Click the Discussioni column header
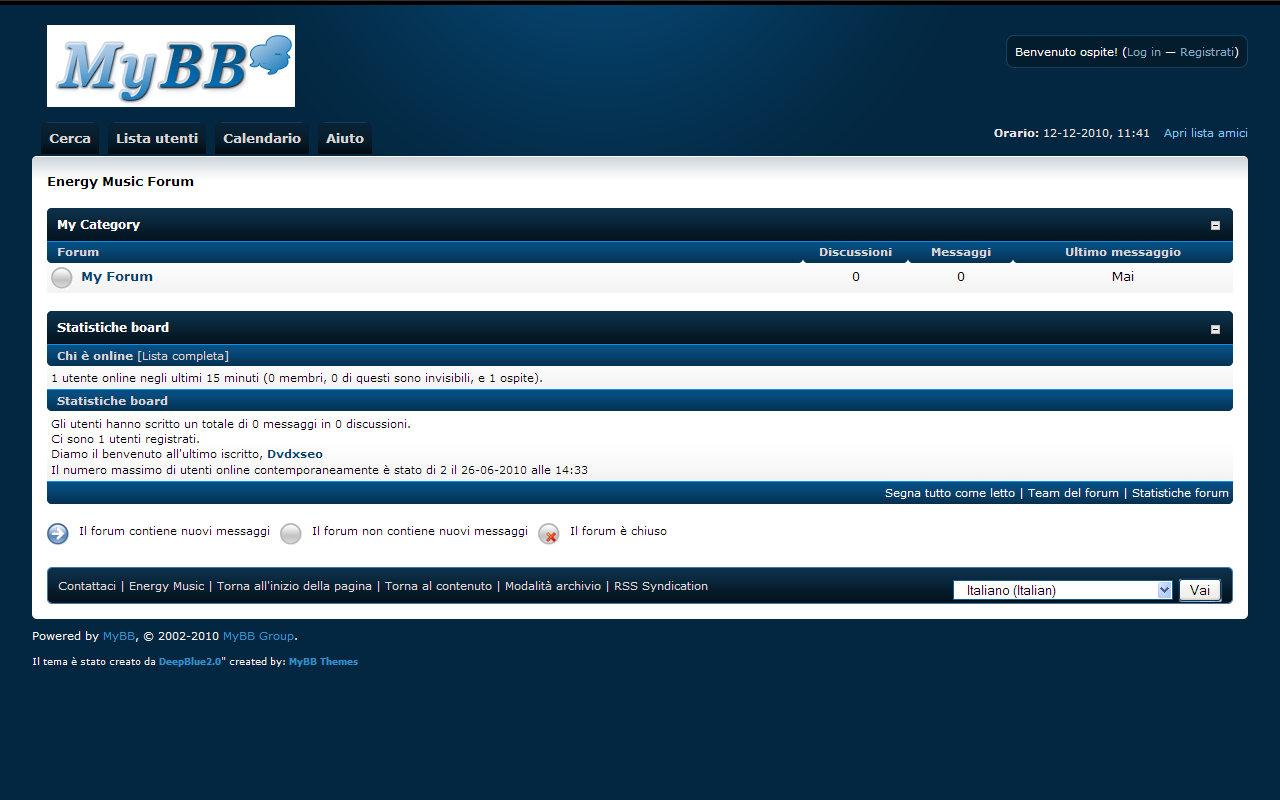1280x800 pixels. (x=855, y=252)
